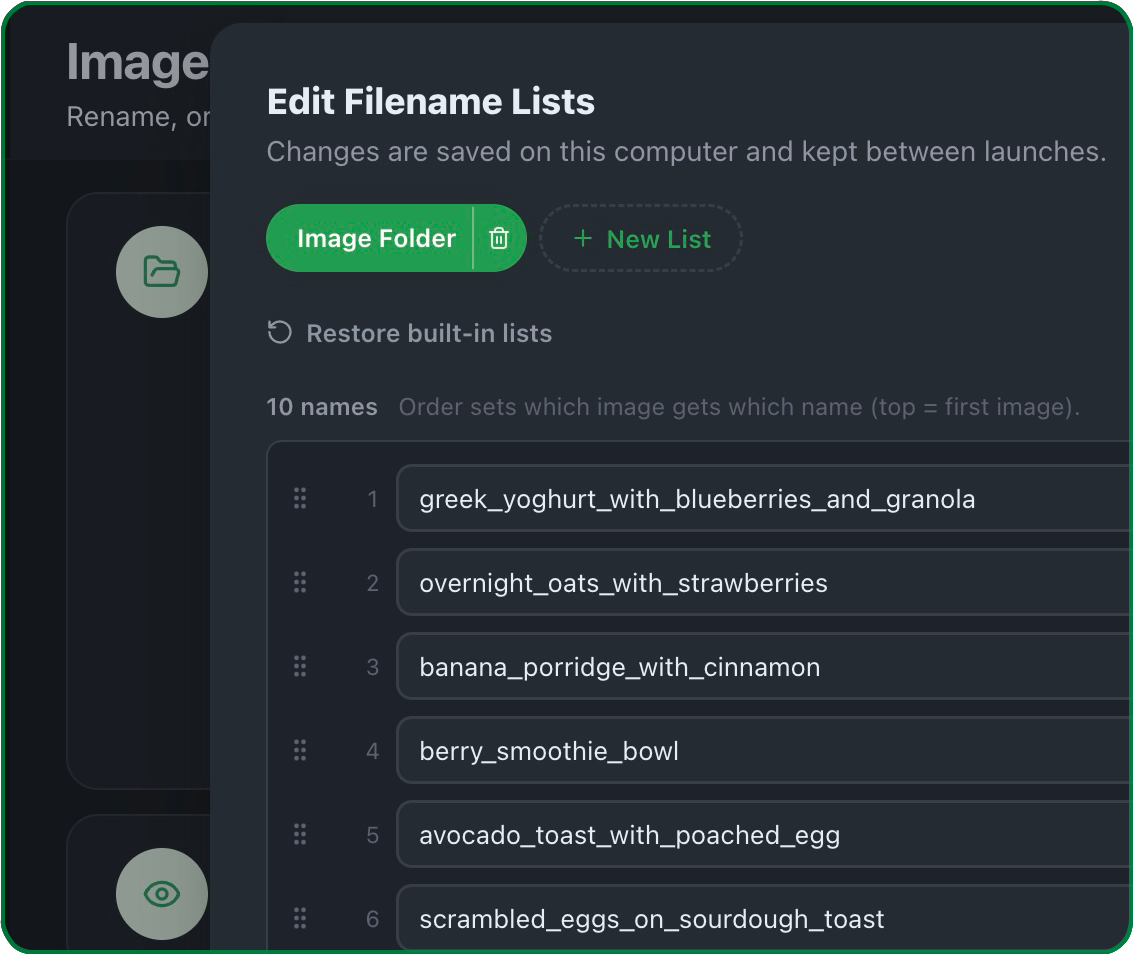Image resolution: width=1134 pixels, height=954 pixels.
Task: Edit the overnight_oats_with_strawberries name field
Action: pos(764,582)
